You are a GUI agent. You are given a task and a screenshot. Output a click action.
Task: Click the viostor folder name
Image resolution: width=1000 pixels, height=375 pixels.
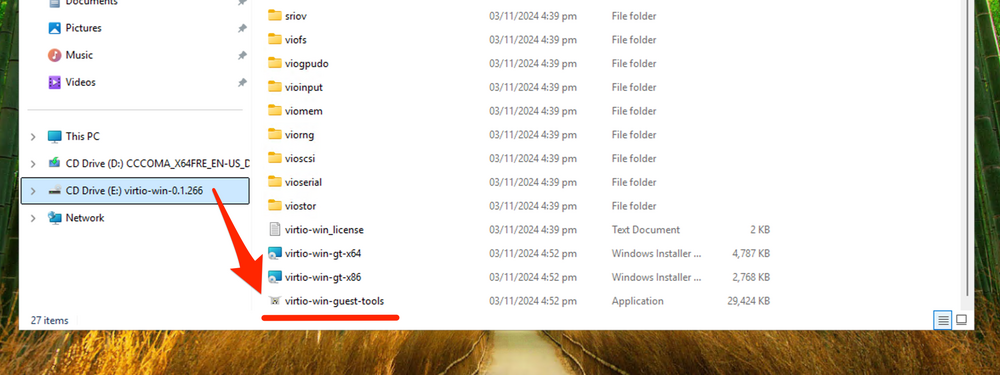click(300, 206)
